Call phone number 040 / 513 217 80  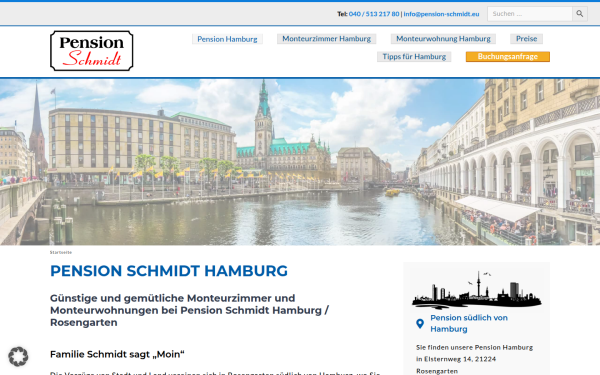[x=374, y=14]
